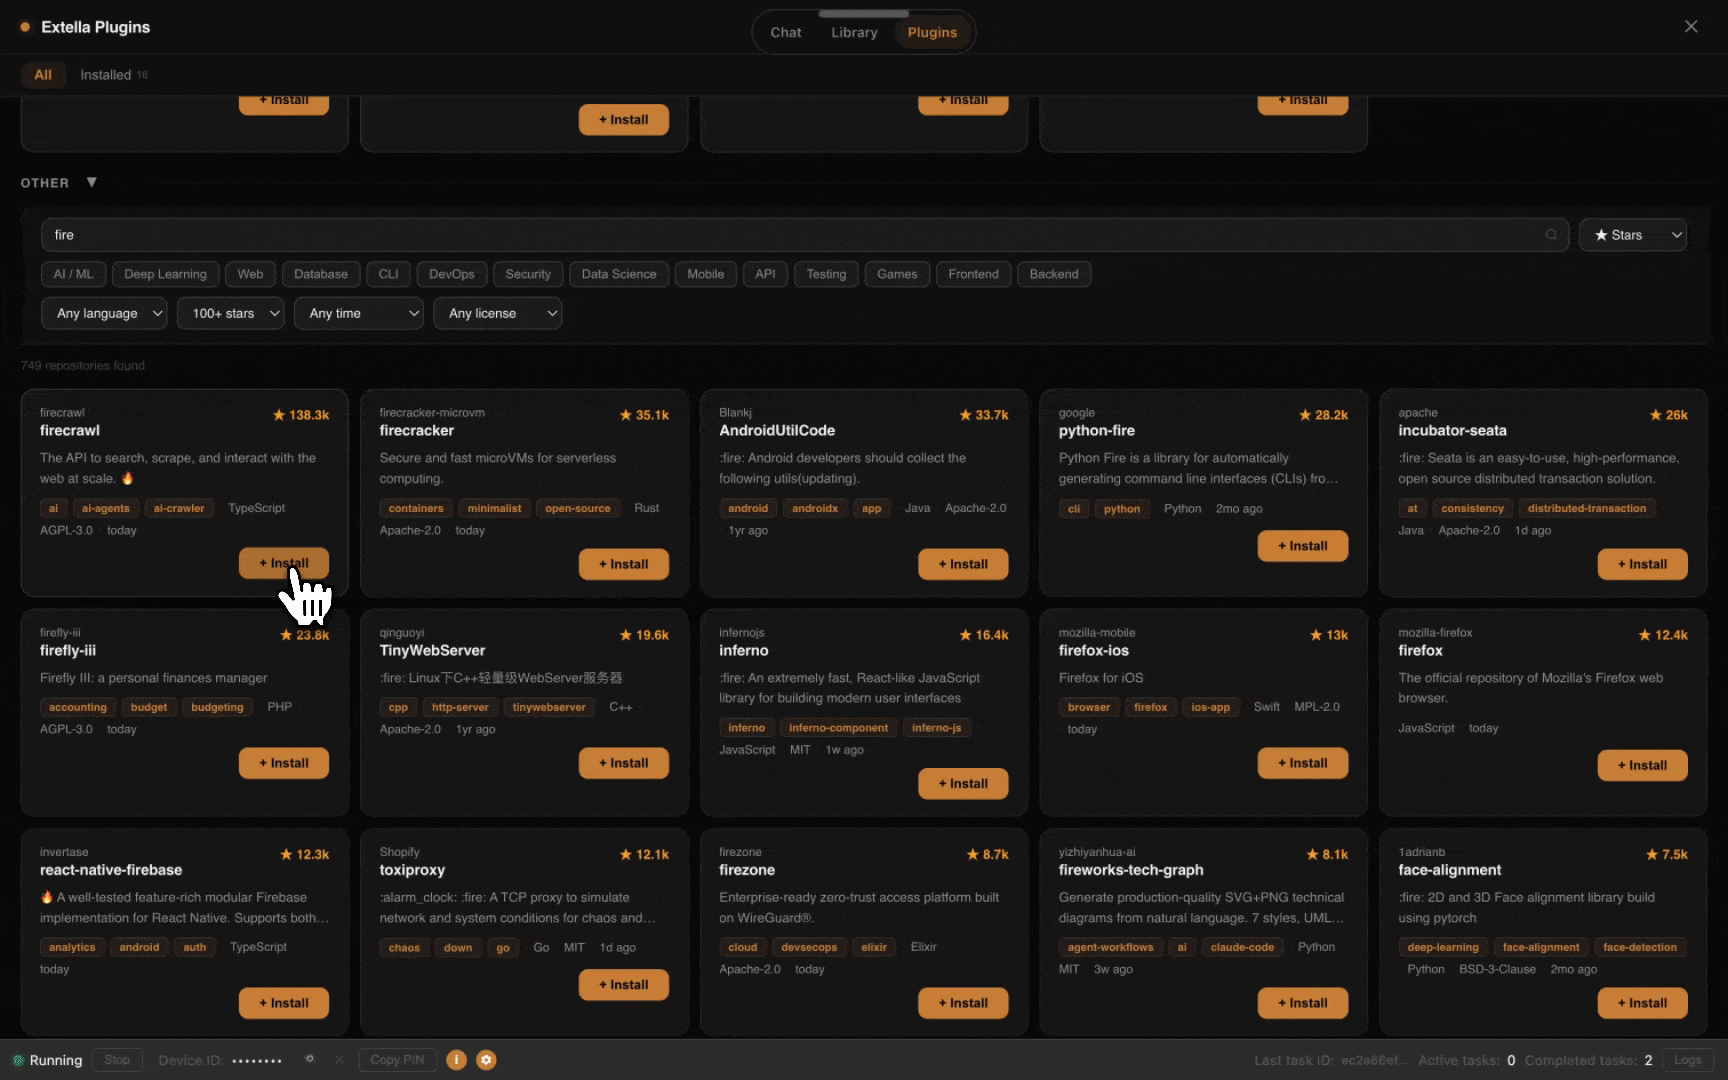
Task: Open settings via orange gear icon
Action: coord(486,1060)
